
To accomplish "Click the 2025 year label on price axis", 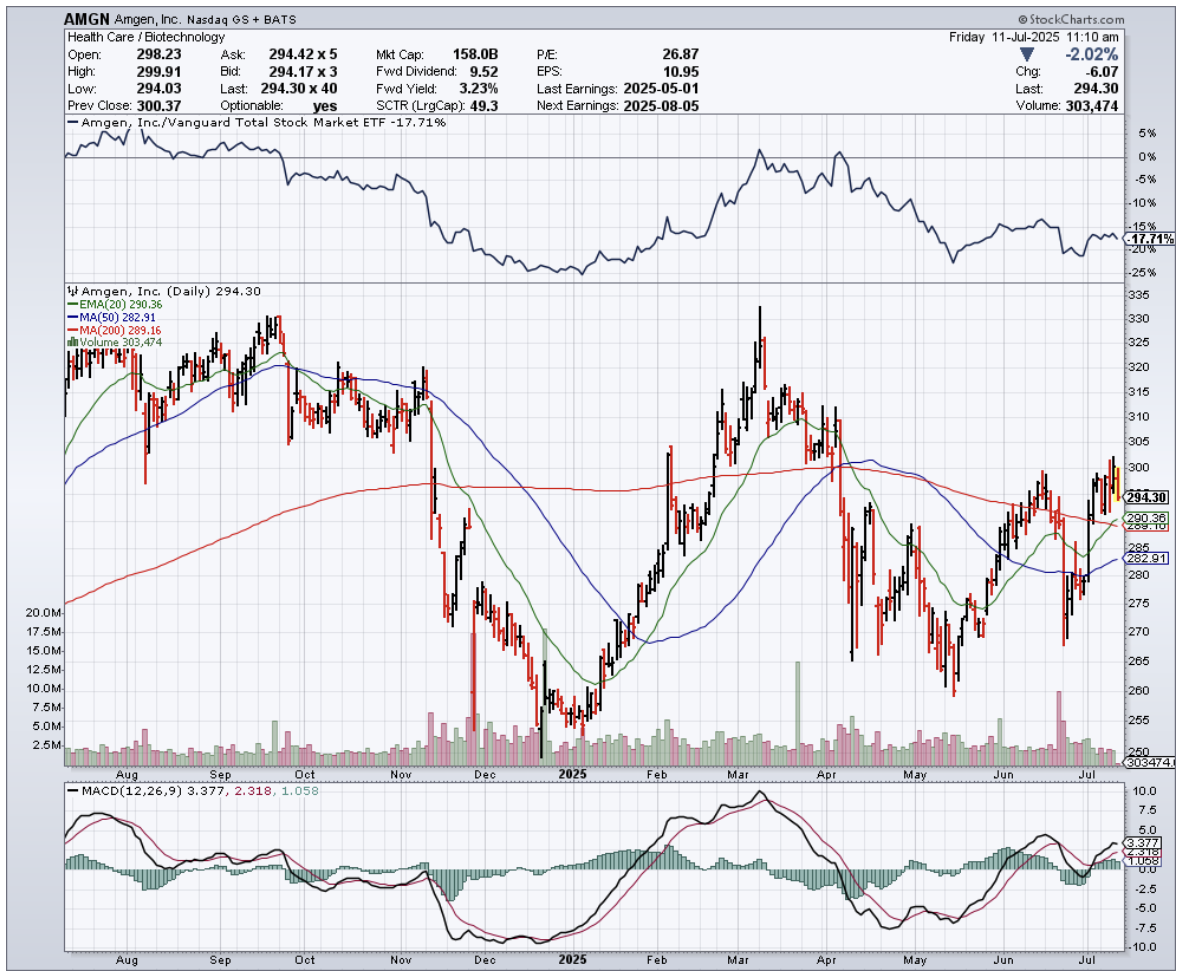I will click(x=573, y=773).
